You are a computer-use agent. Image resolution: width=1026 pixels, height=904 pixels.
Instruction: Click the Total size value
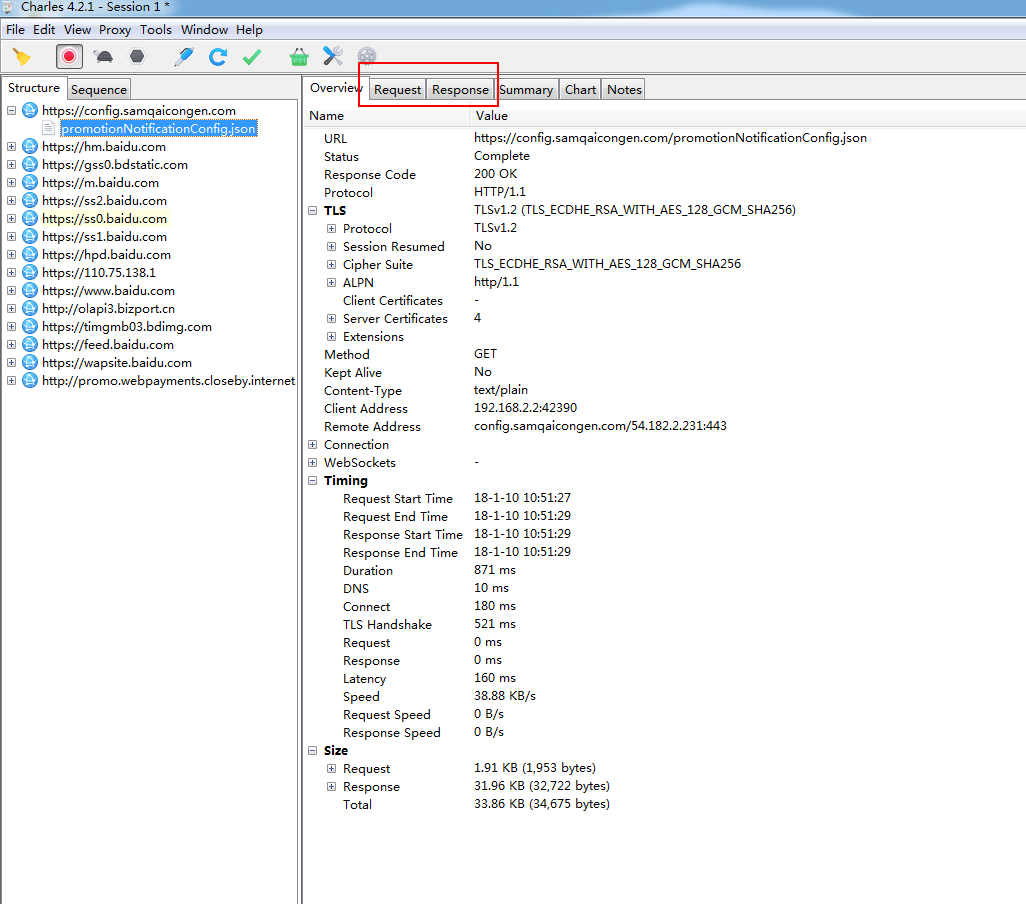[542, 804]
